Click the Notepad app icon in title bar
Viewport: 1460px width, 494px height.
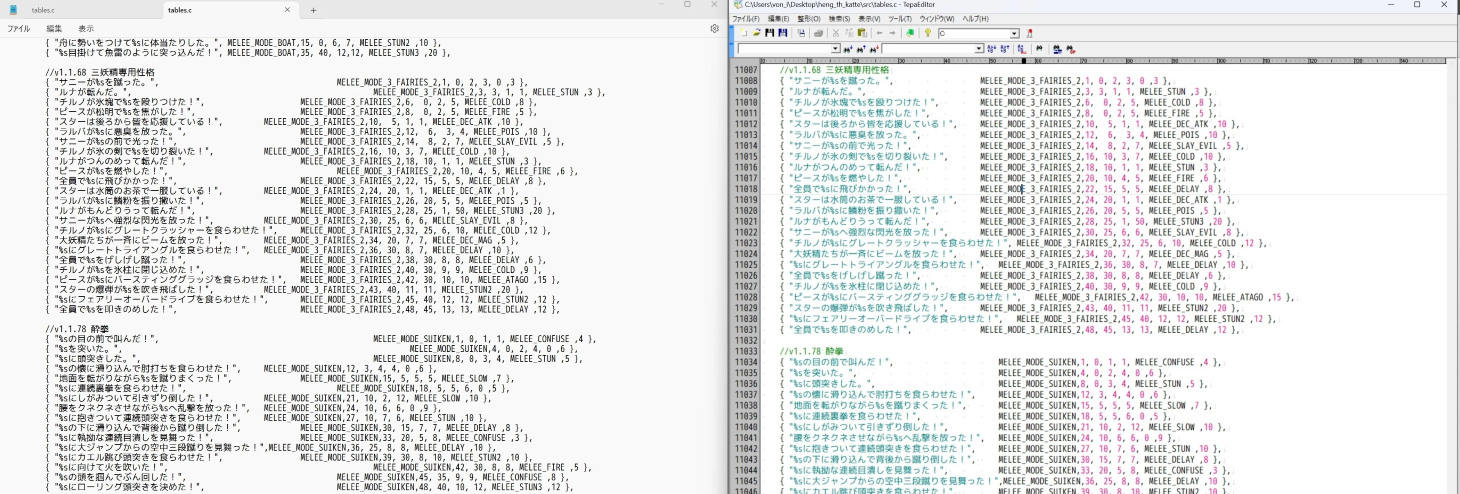[x=14, y=9]
